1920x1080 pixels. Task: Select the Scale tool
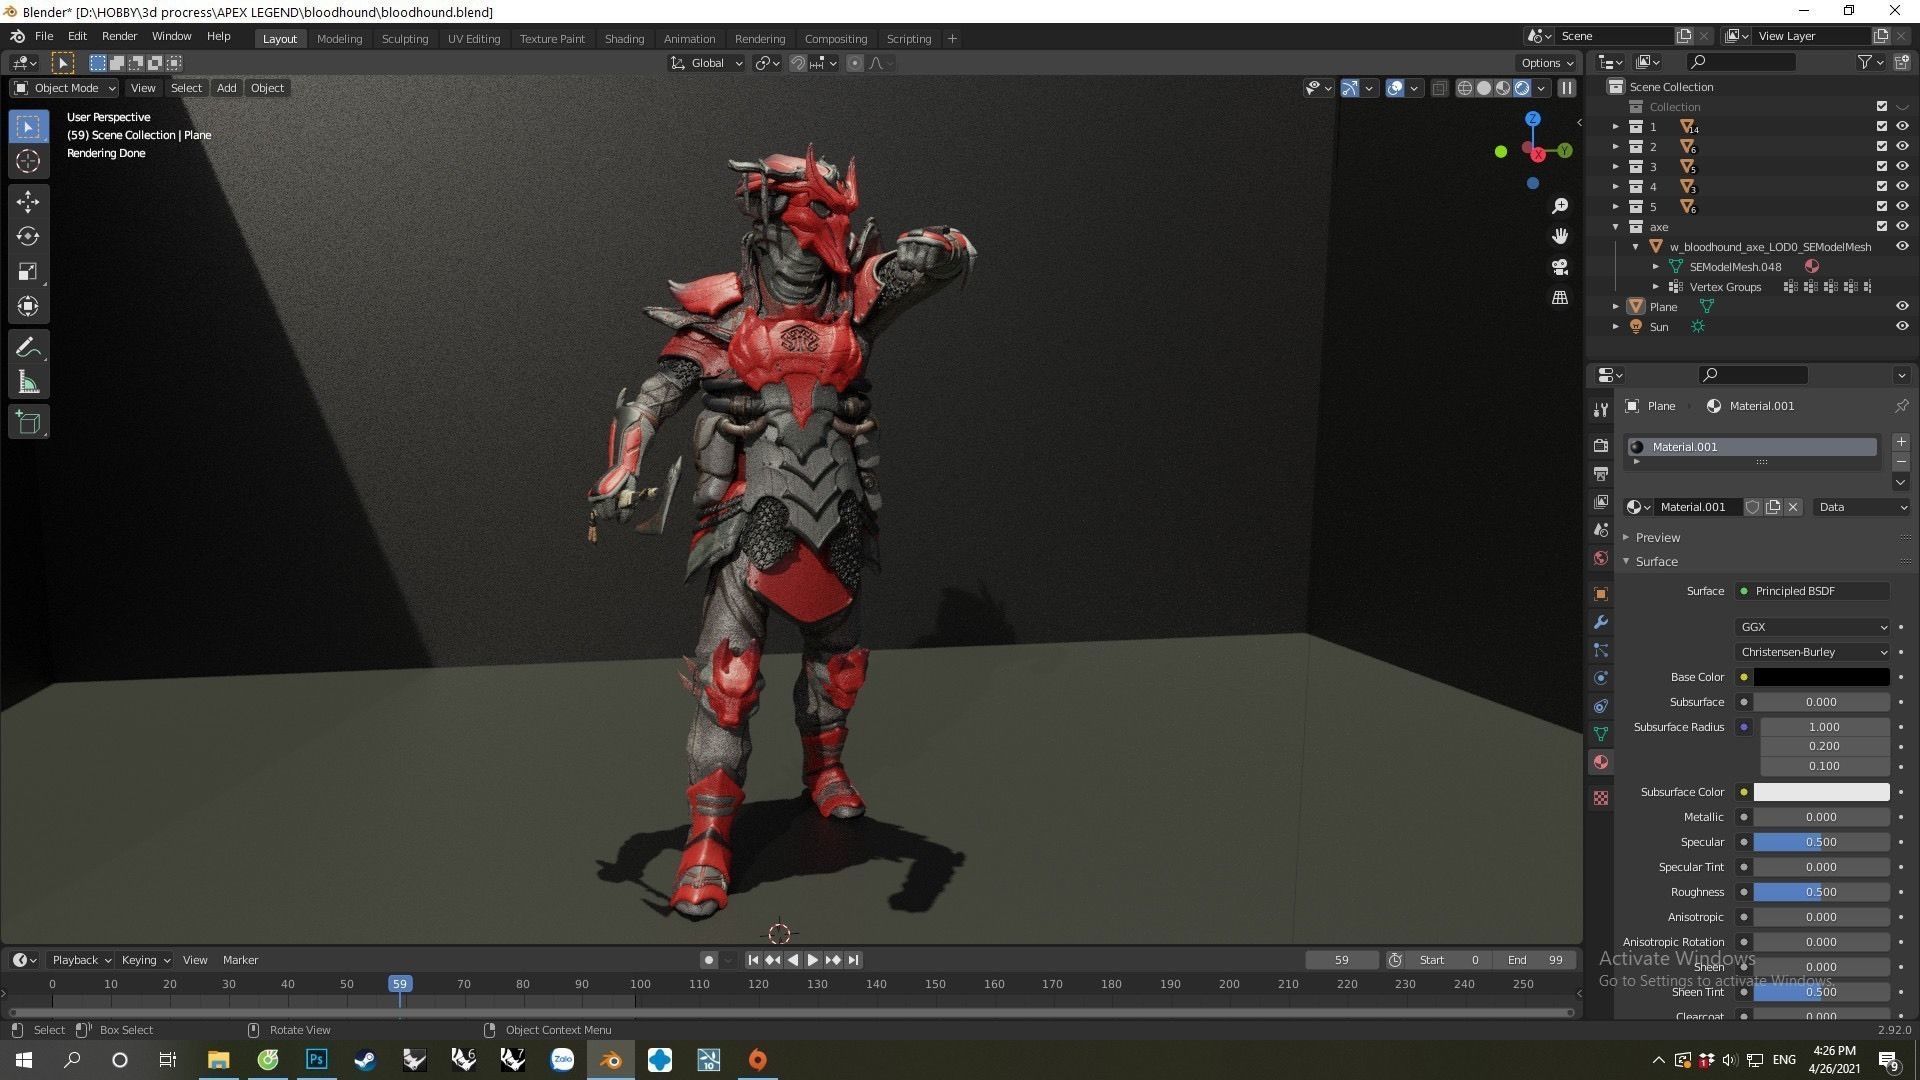(x=28, y=271)
